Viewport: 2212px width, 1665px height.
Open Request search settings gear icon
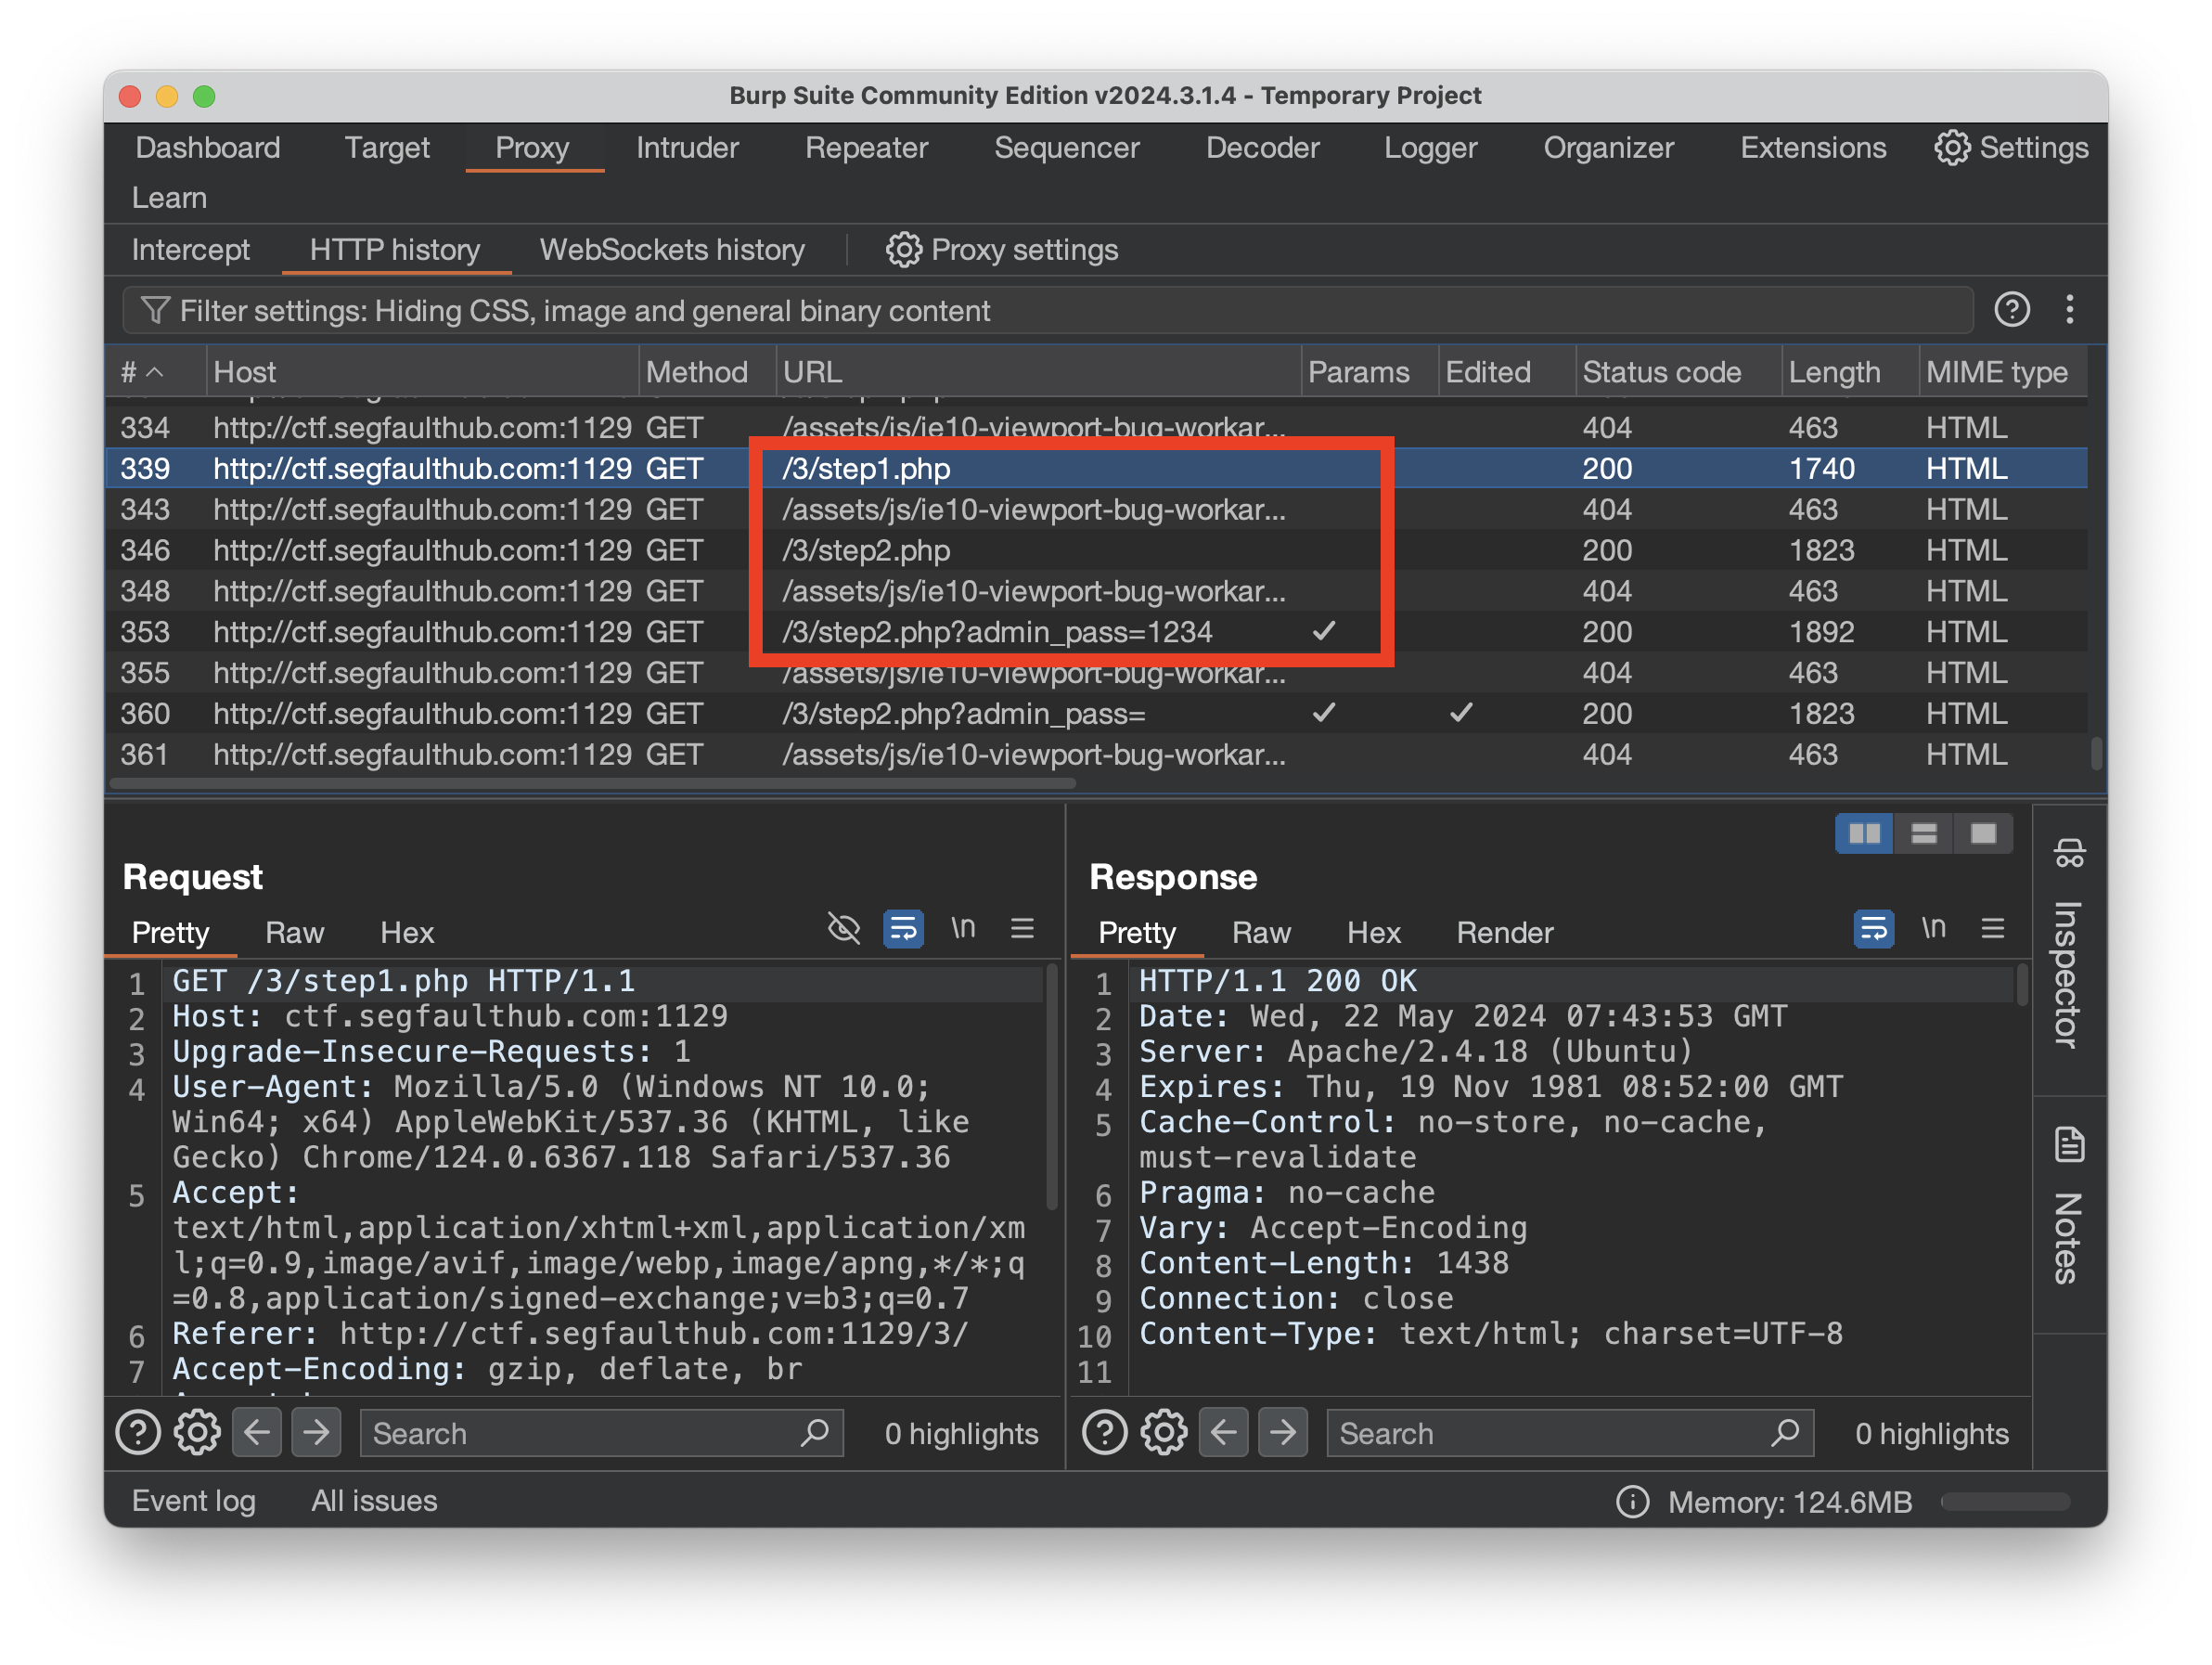pos(197,1433)
